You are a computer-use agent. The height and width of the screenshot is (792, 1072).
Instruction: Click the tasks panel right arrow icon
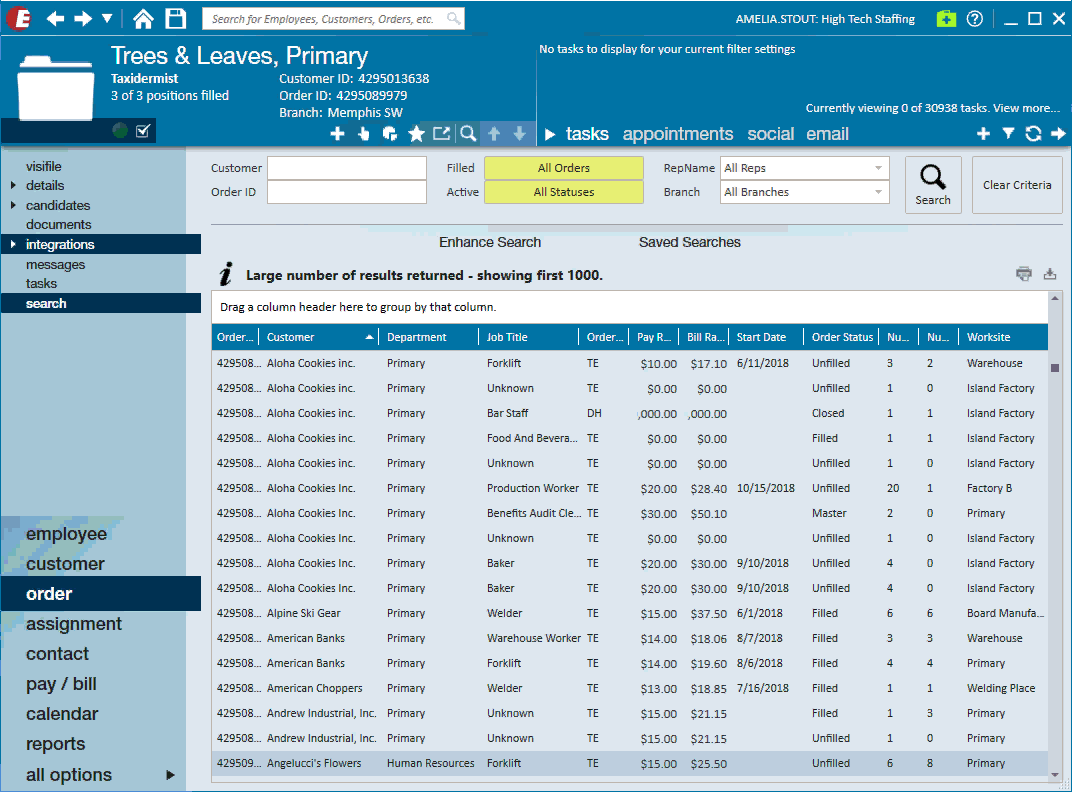pos(1058,134)
